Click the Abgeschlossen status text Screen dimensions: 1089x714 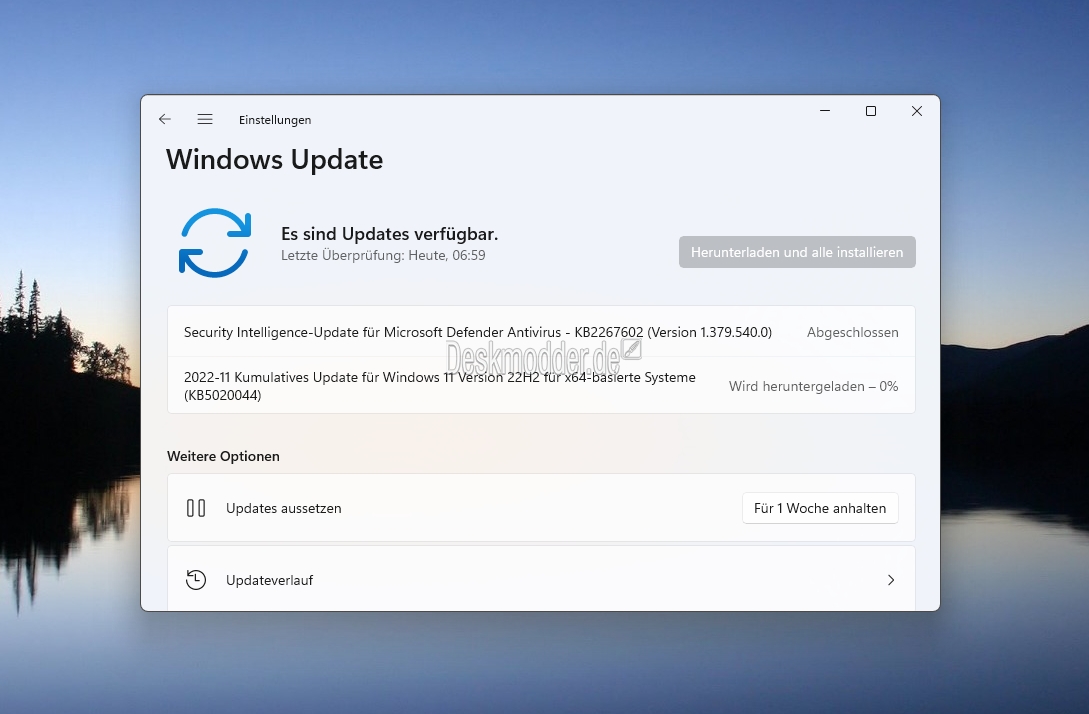(x=853, y=333)
